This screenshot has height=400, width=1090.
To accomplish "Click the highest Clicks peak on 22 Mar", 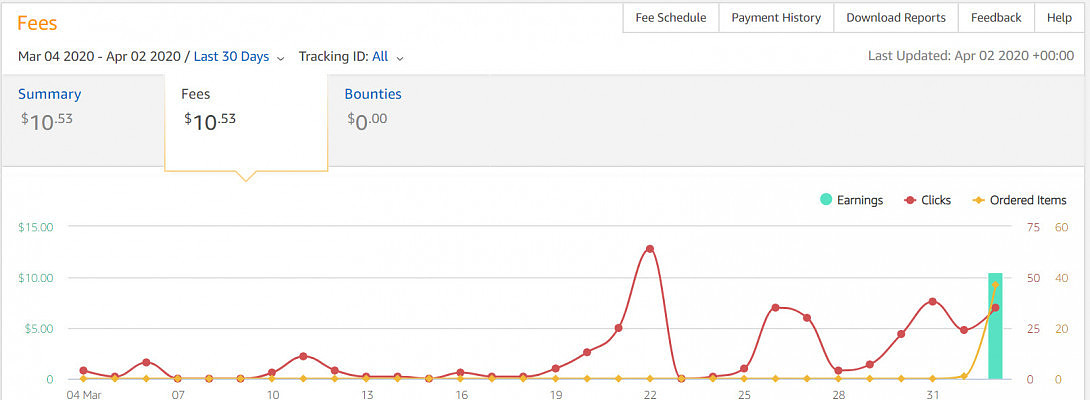I will point(650,248).
